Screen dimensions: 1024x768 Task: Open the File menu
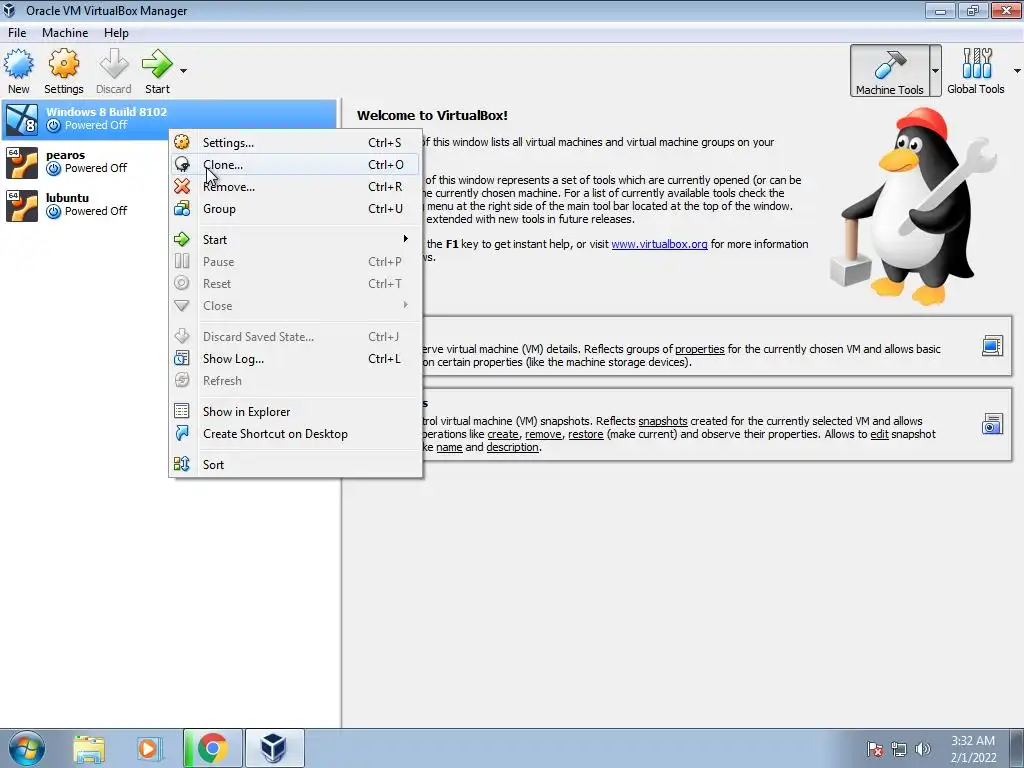pyautogui.click(x=17, y=33)
